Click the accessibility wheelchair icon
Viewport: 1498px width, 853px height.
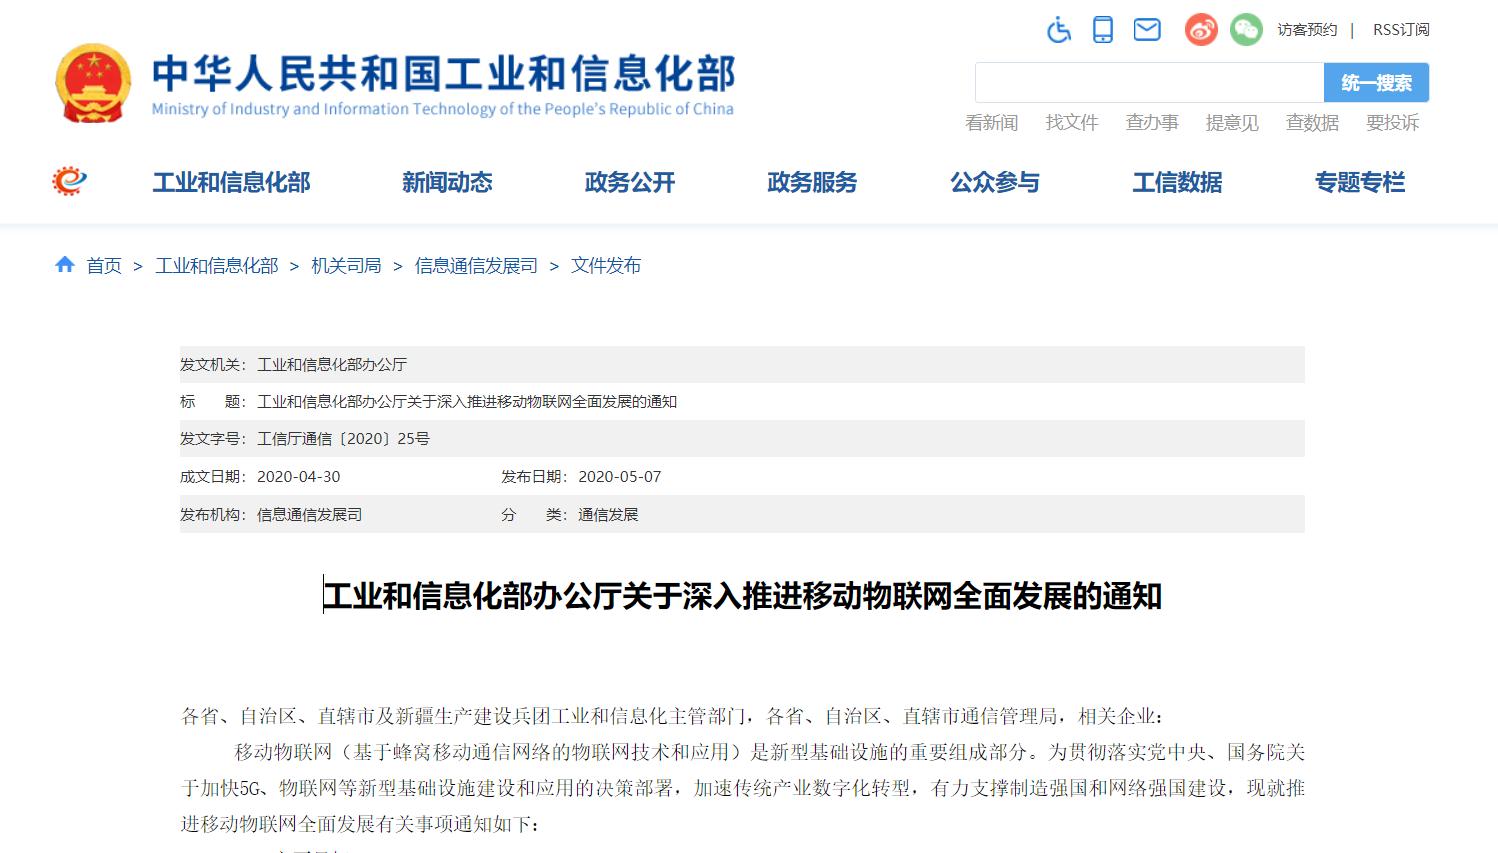[x=1058, y=30]
